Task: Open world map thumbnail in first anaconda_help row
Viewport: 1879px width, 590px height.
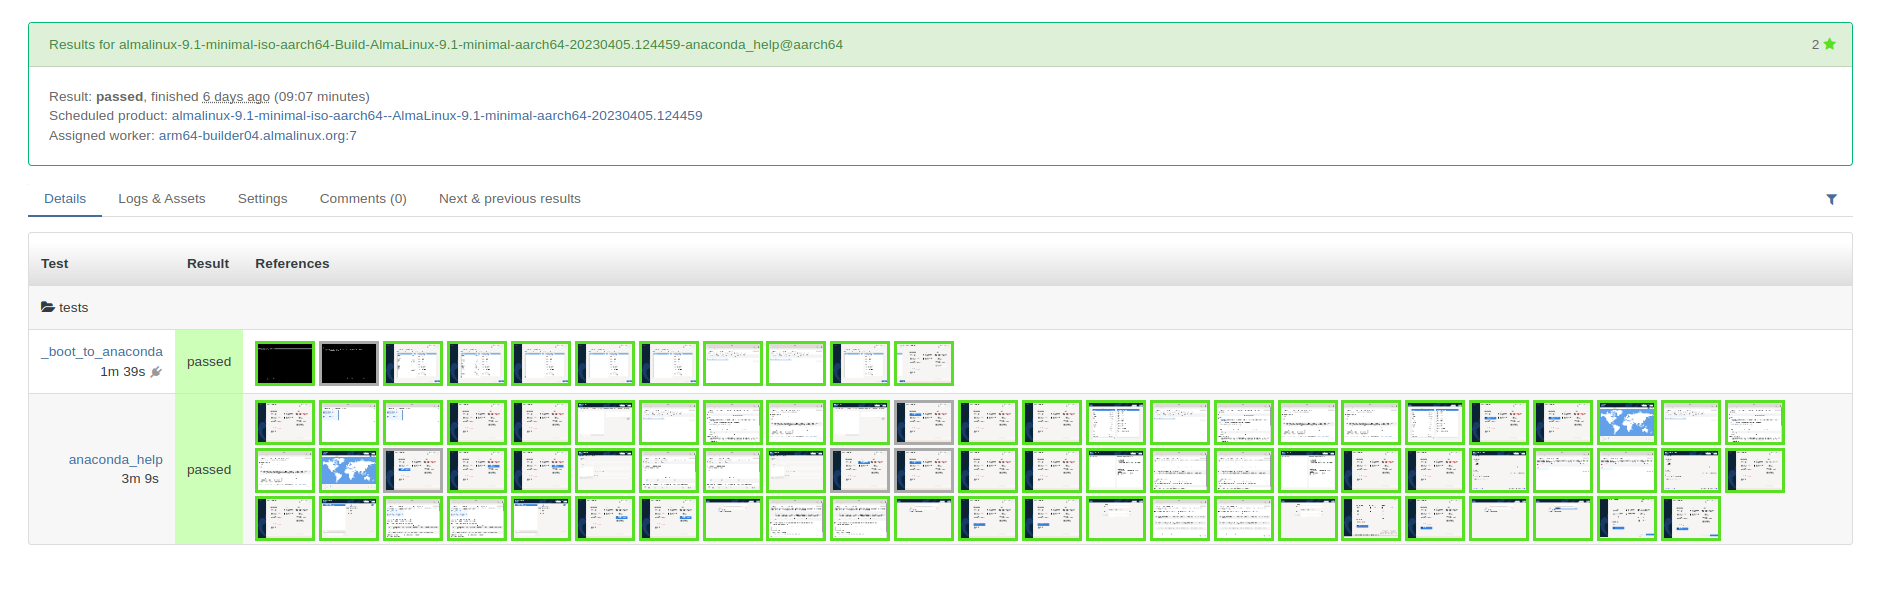Action: tap(1627, 422)
